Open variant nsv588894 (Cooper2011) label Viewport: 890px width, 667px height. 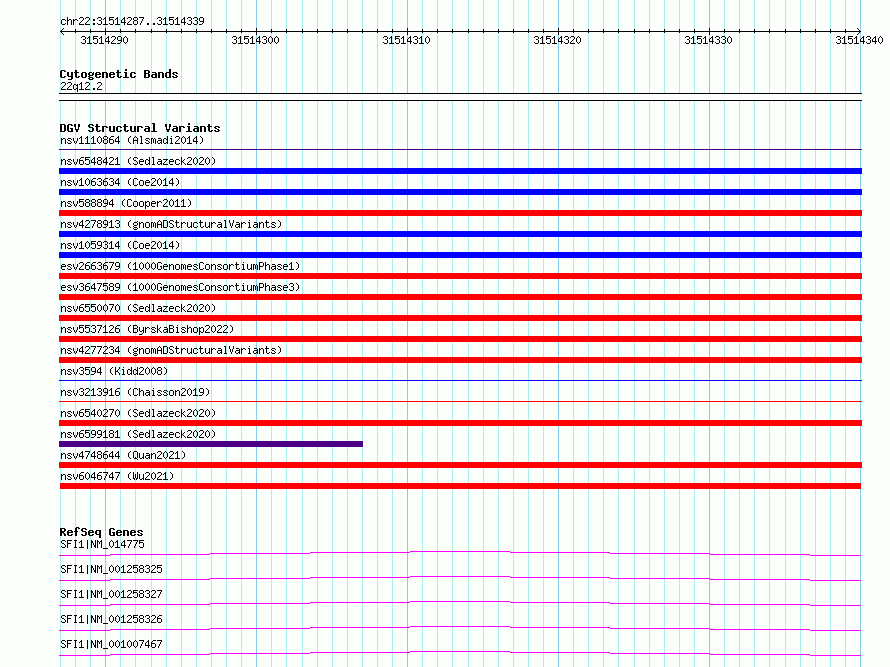[126, 203]
